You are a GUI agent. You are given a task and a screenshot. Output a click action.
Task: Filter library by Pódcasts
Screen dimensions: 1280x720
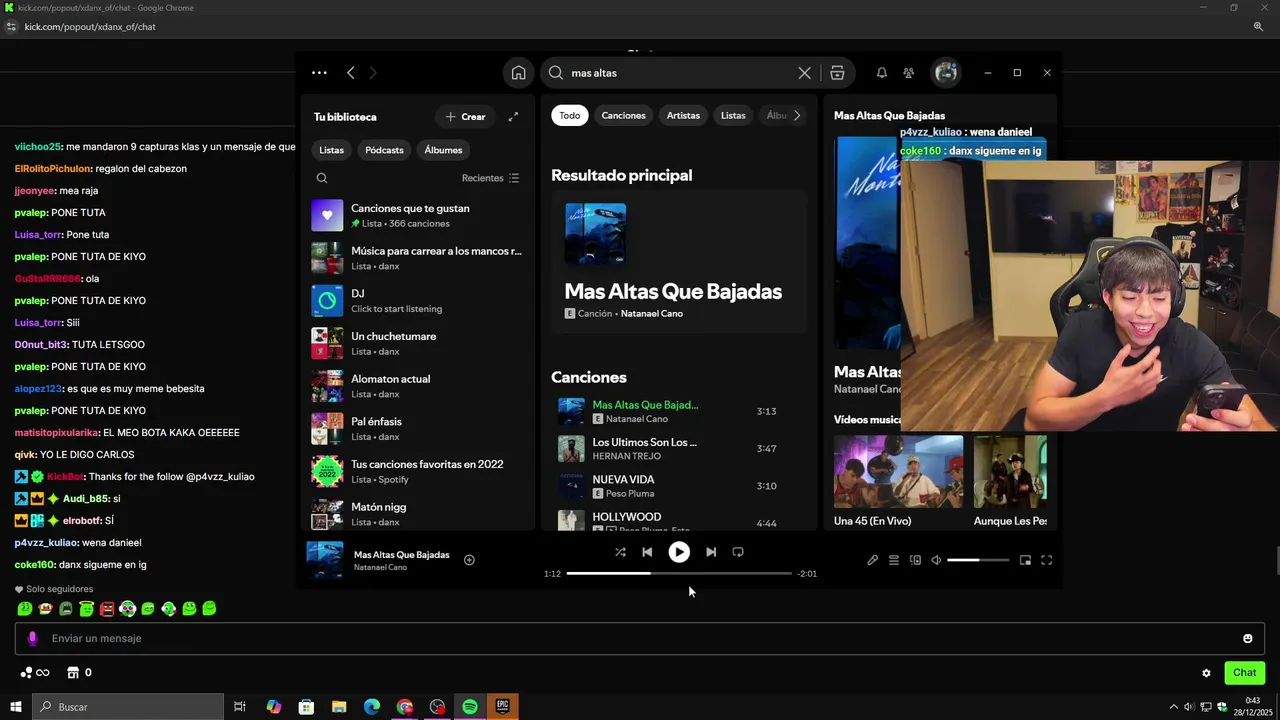click(384, 150)
